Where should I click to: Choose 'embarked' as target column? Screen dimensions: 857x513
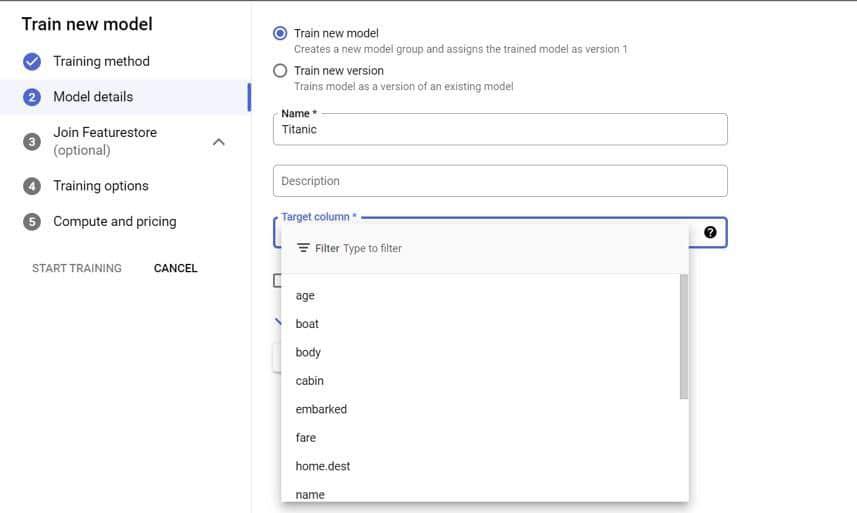pyautogui.click(x=321, y=409)
